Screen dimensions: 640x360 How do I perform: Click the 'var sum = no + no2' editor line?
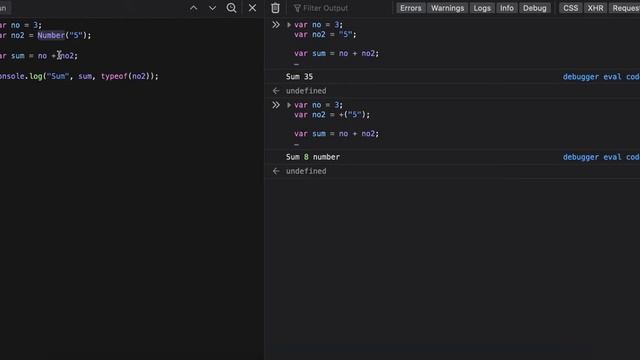pos(39,56)
